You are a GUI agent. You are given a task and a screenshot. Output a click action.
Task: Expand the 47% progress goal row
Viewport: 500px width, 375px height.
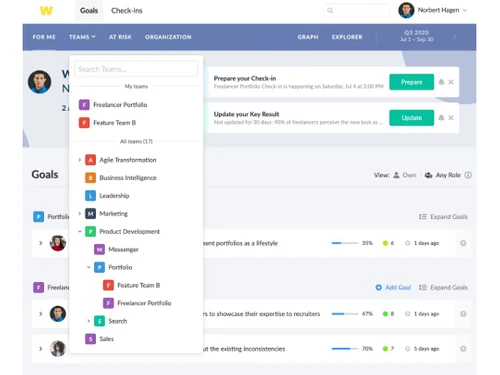[41, 314]
